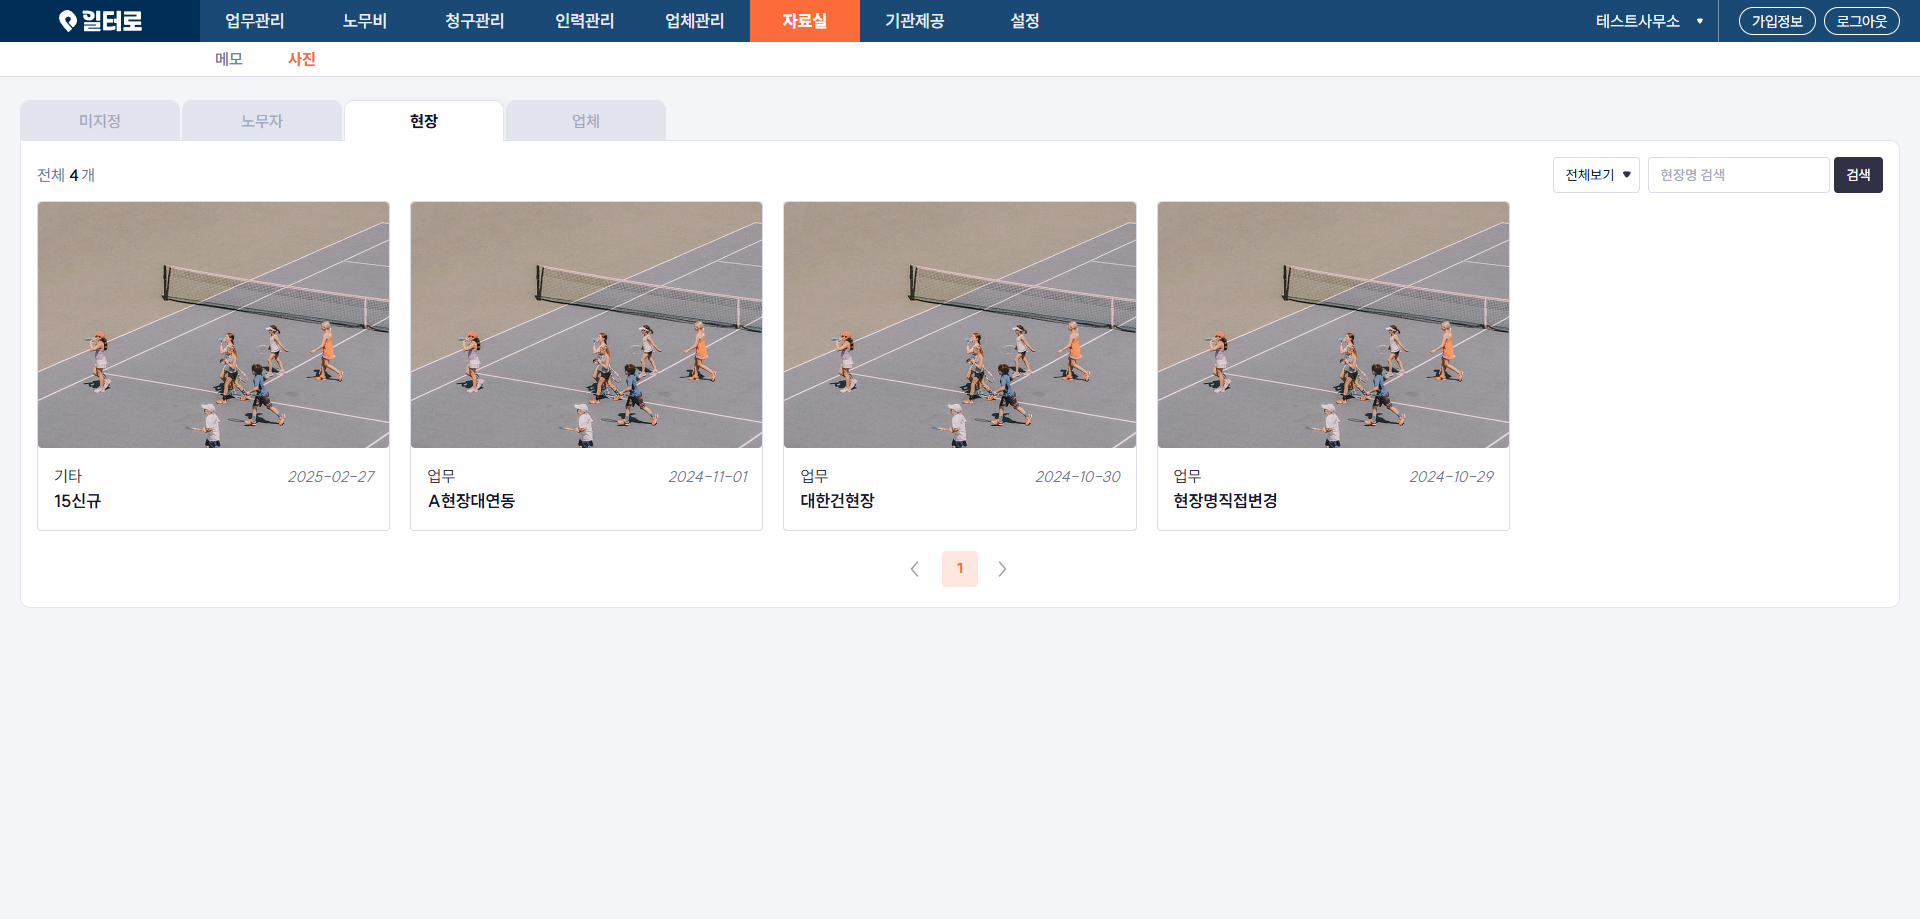
Task: Select page 1 in pagination
Action: 959,569
